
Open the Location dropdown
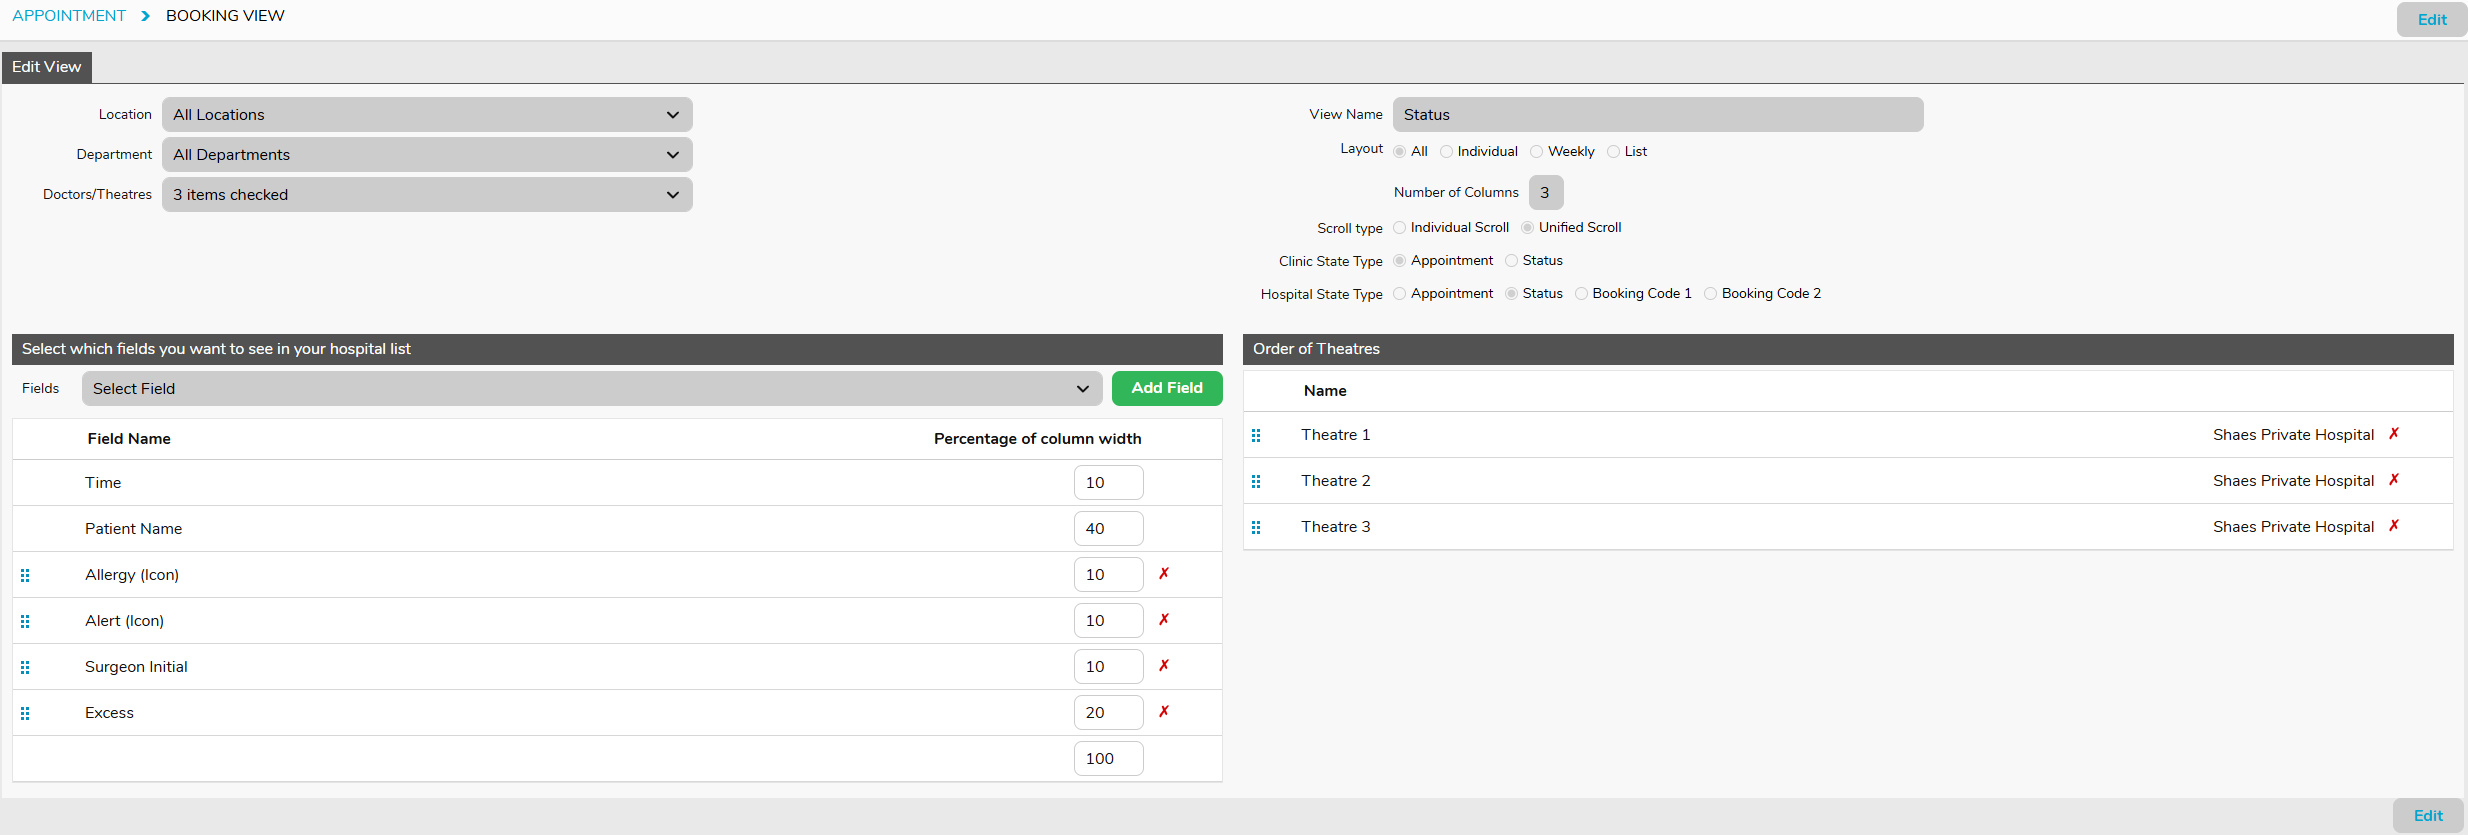pyautogui.click(x=427, y=115)
